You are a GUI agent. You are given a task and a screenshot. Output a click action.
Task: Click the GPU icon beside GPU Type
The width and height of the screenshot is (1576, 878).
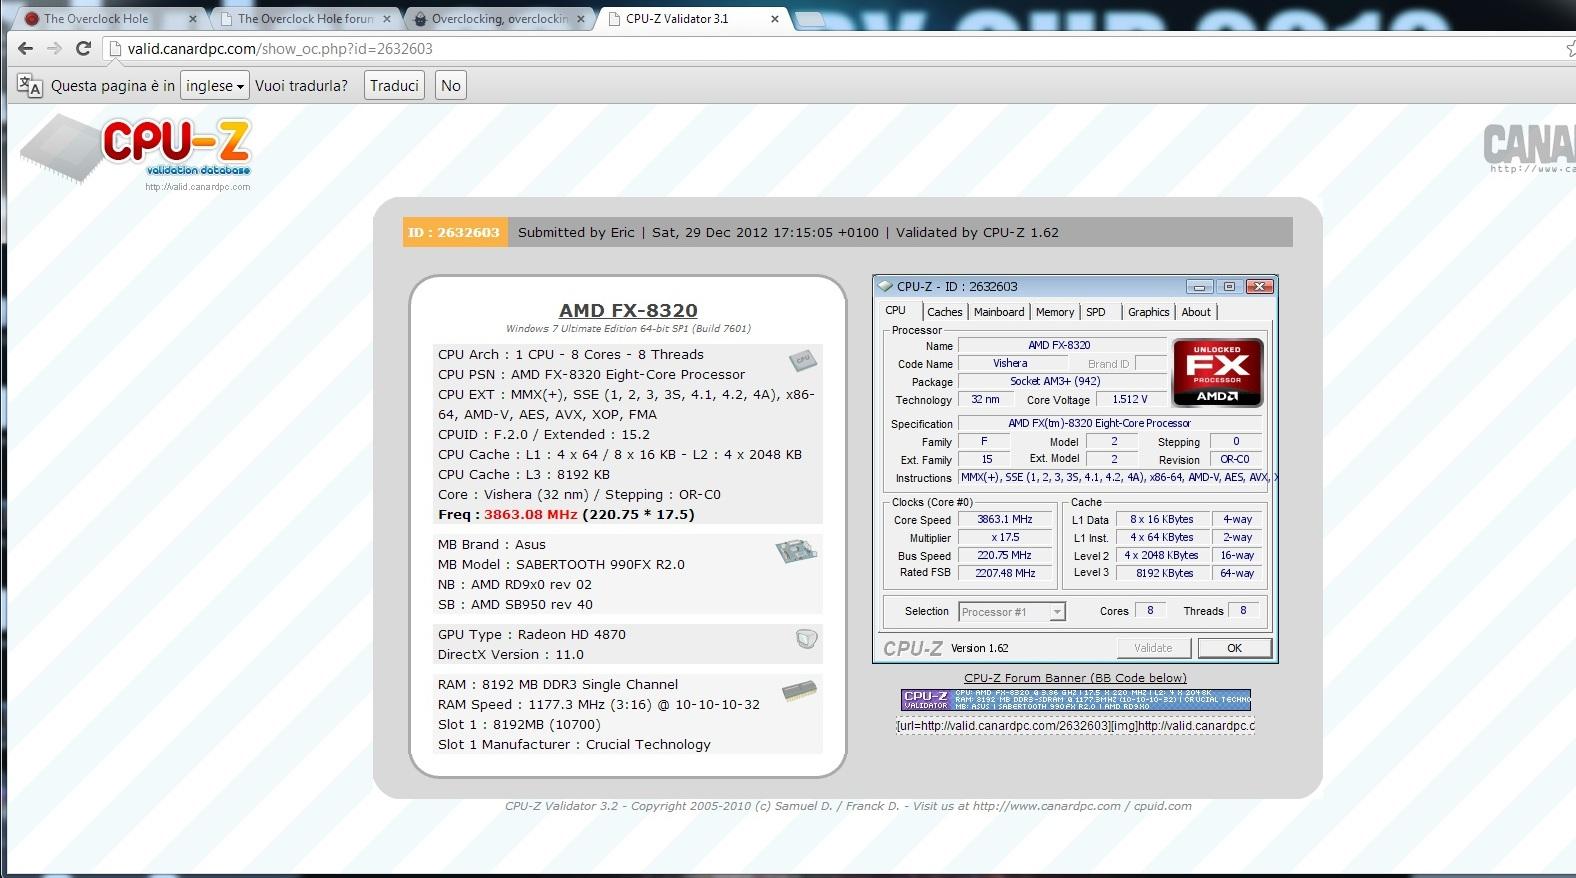[806, 639]
